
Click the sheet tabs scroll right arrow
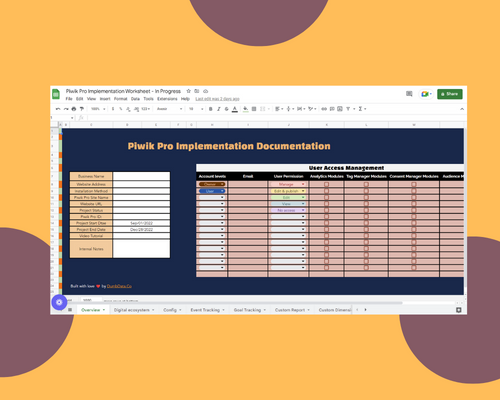(365, 310)
